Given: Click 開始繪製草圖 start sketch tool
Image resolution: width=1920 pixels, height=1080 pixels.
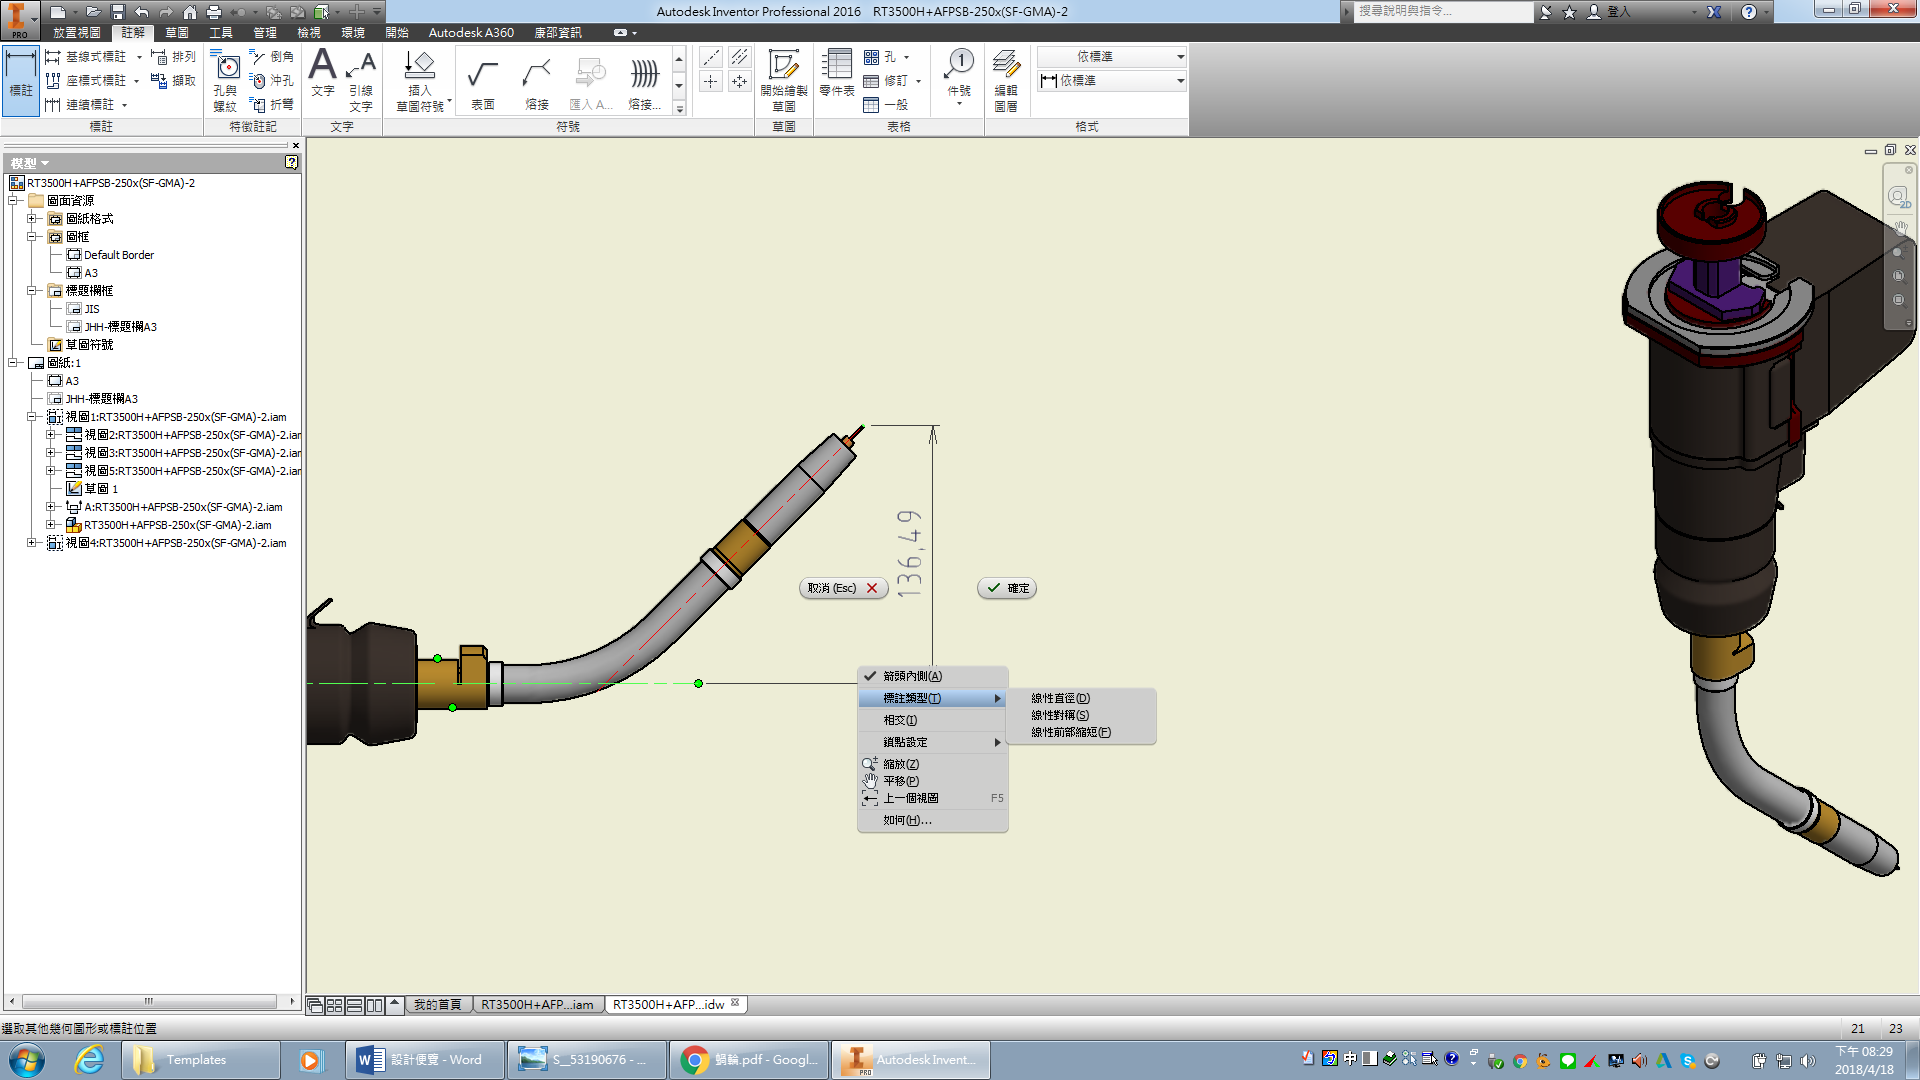Looking at the screenshot, I should click(784, 82).
